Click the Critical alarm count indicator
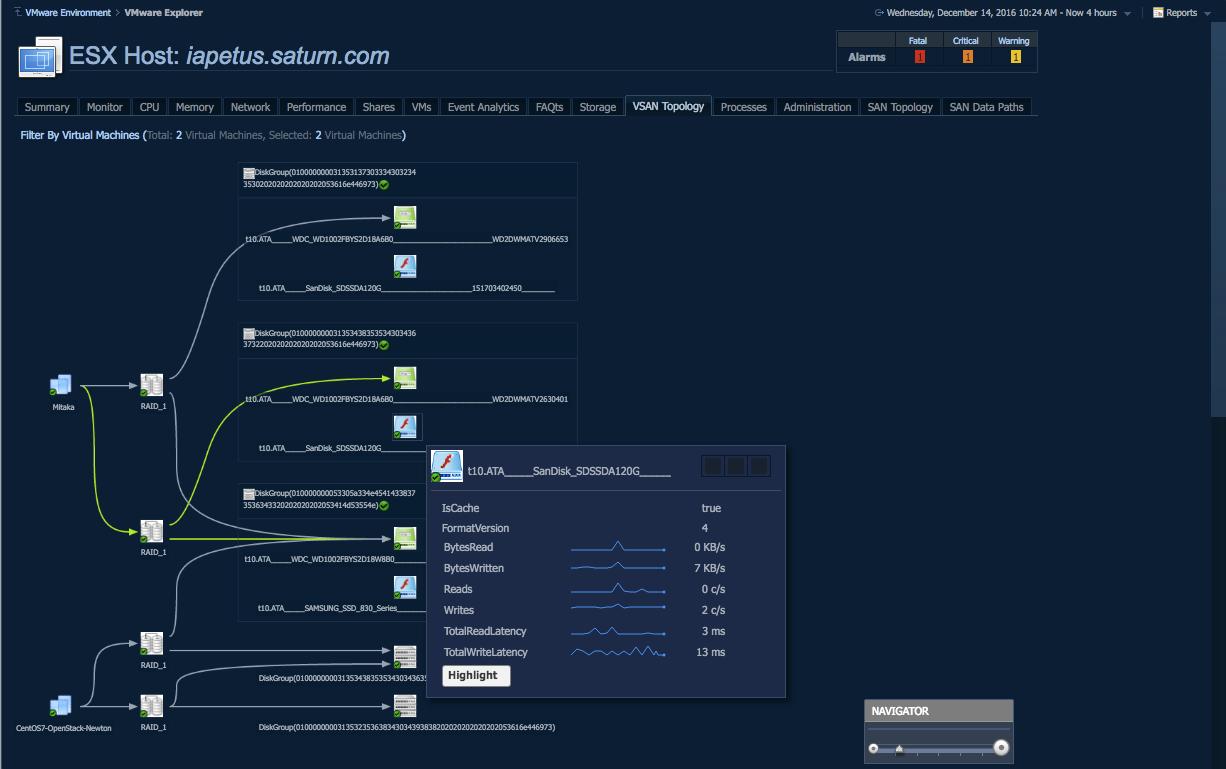This screenshot has height=769, width=1226. click(x=968, y=57)
